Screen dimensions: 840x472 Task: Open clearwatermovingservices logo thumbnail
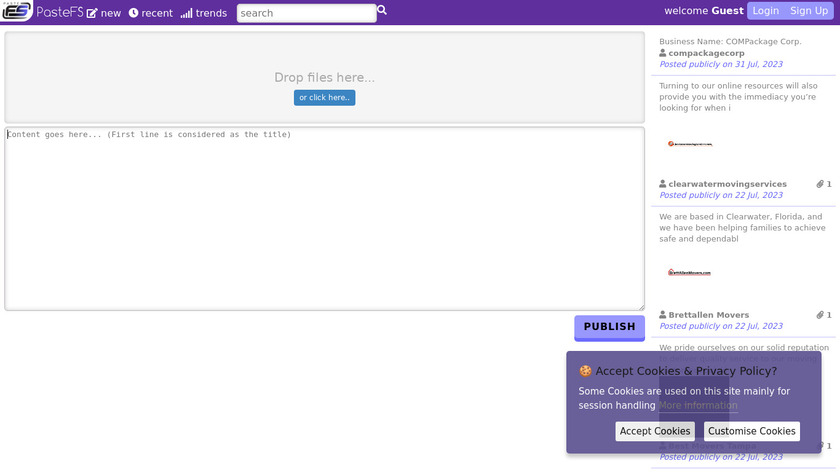coord(690,144)
